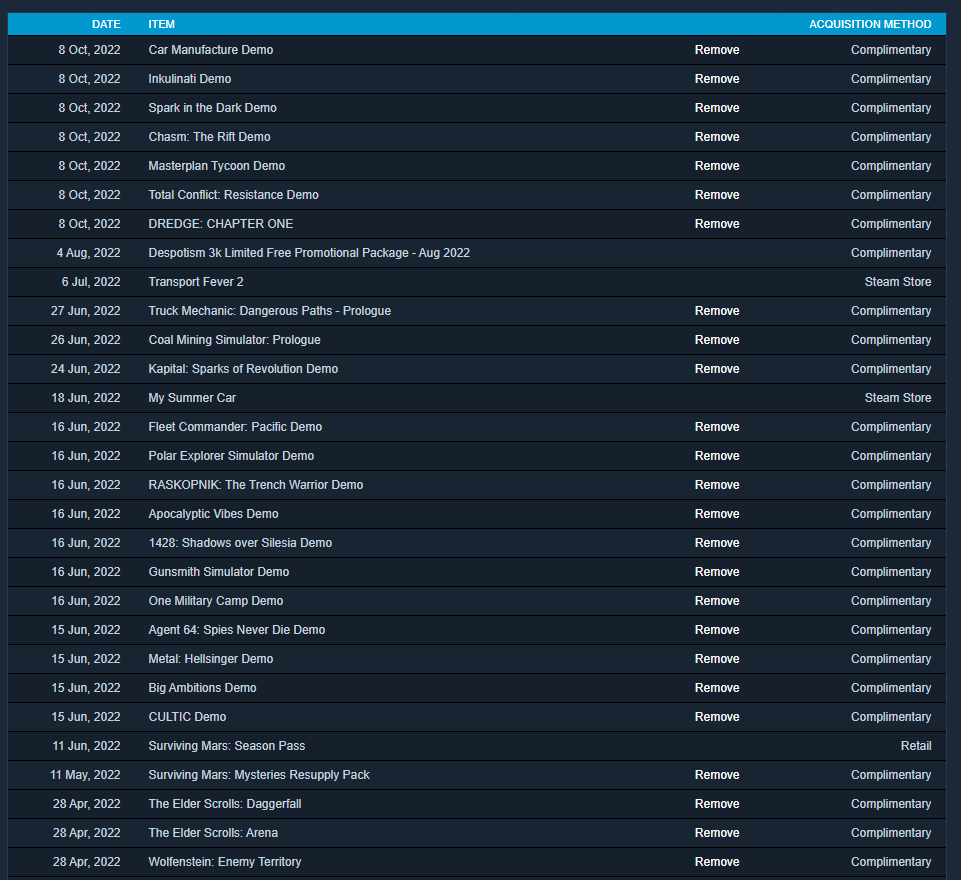This screenshot has height=880, width=961.
Task: Remove Surviving Mars: Mysteries Resupply Pack
Action: (716, 775)
